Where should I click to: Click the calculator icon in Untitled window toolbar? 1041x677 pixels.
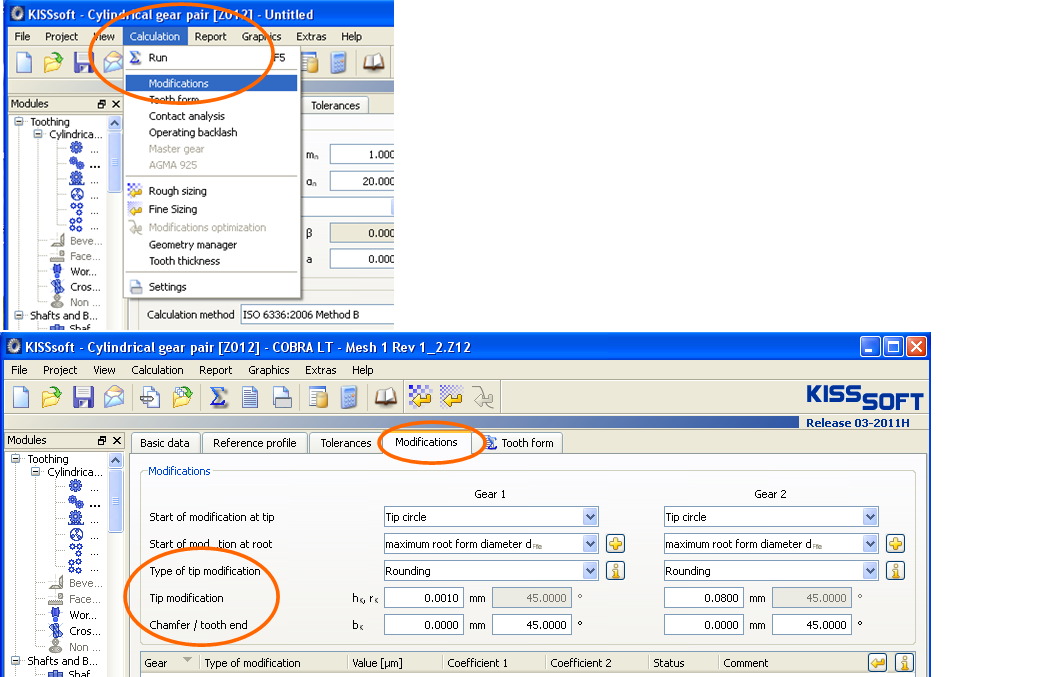(339, 62)
